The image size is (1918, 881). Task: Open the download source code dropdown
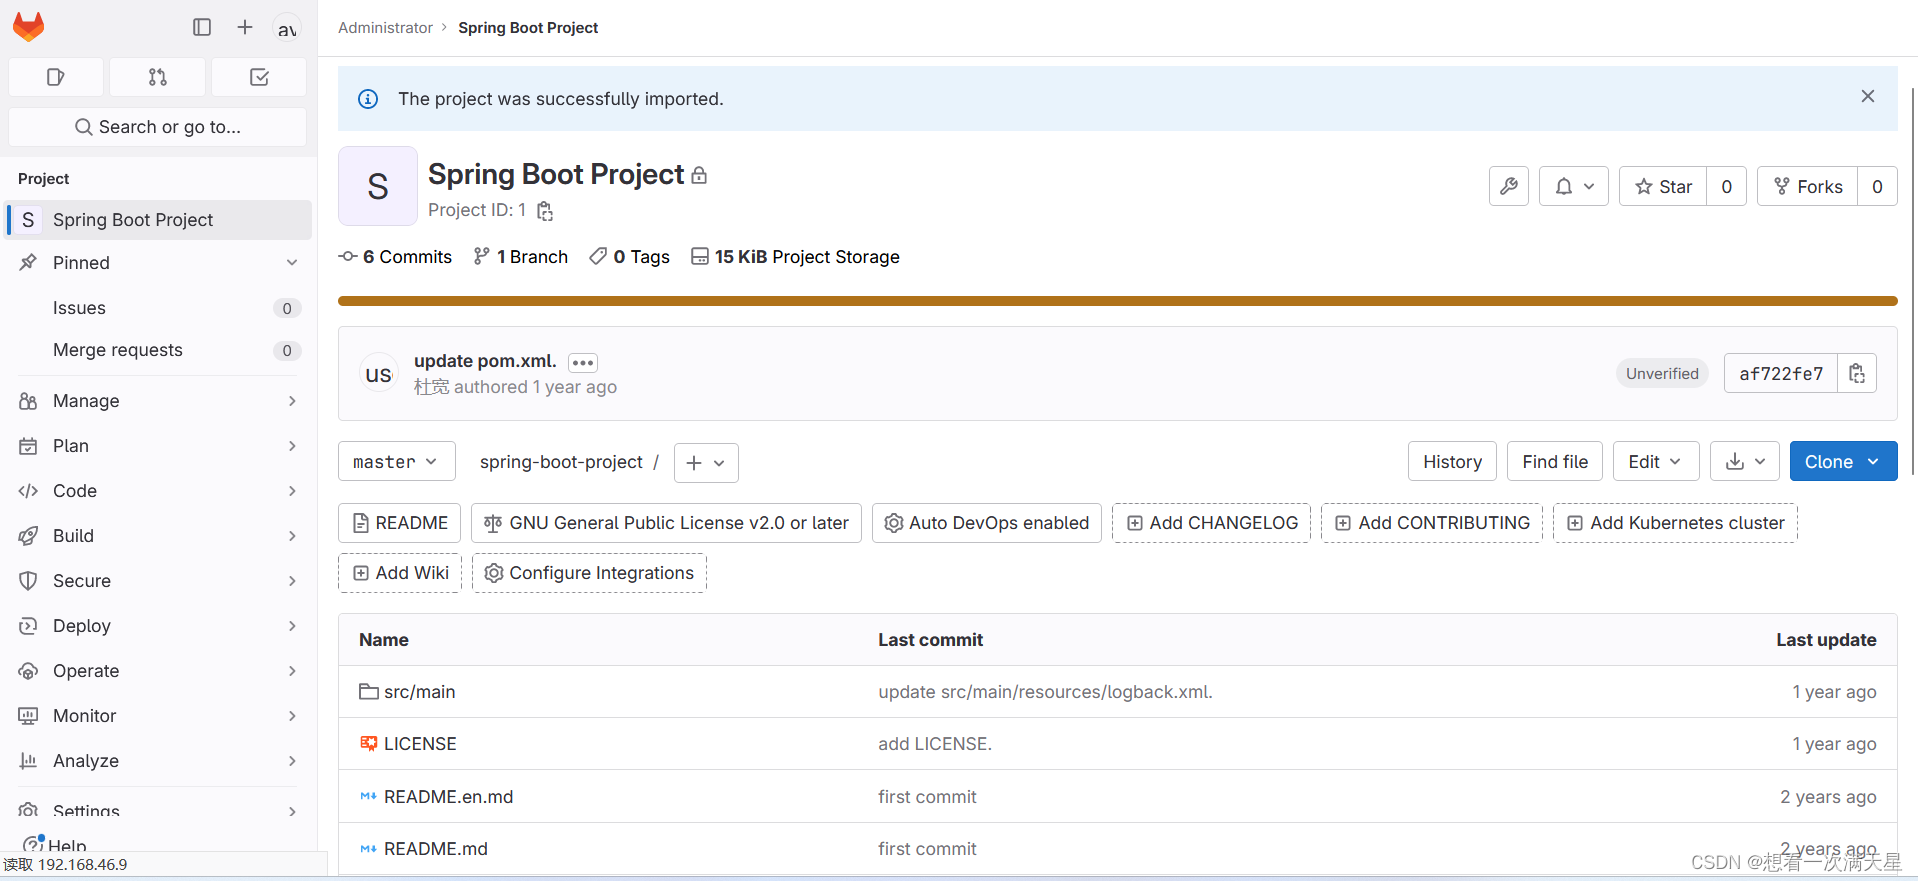tap(1745, 461)
